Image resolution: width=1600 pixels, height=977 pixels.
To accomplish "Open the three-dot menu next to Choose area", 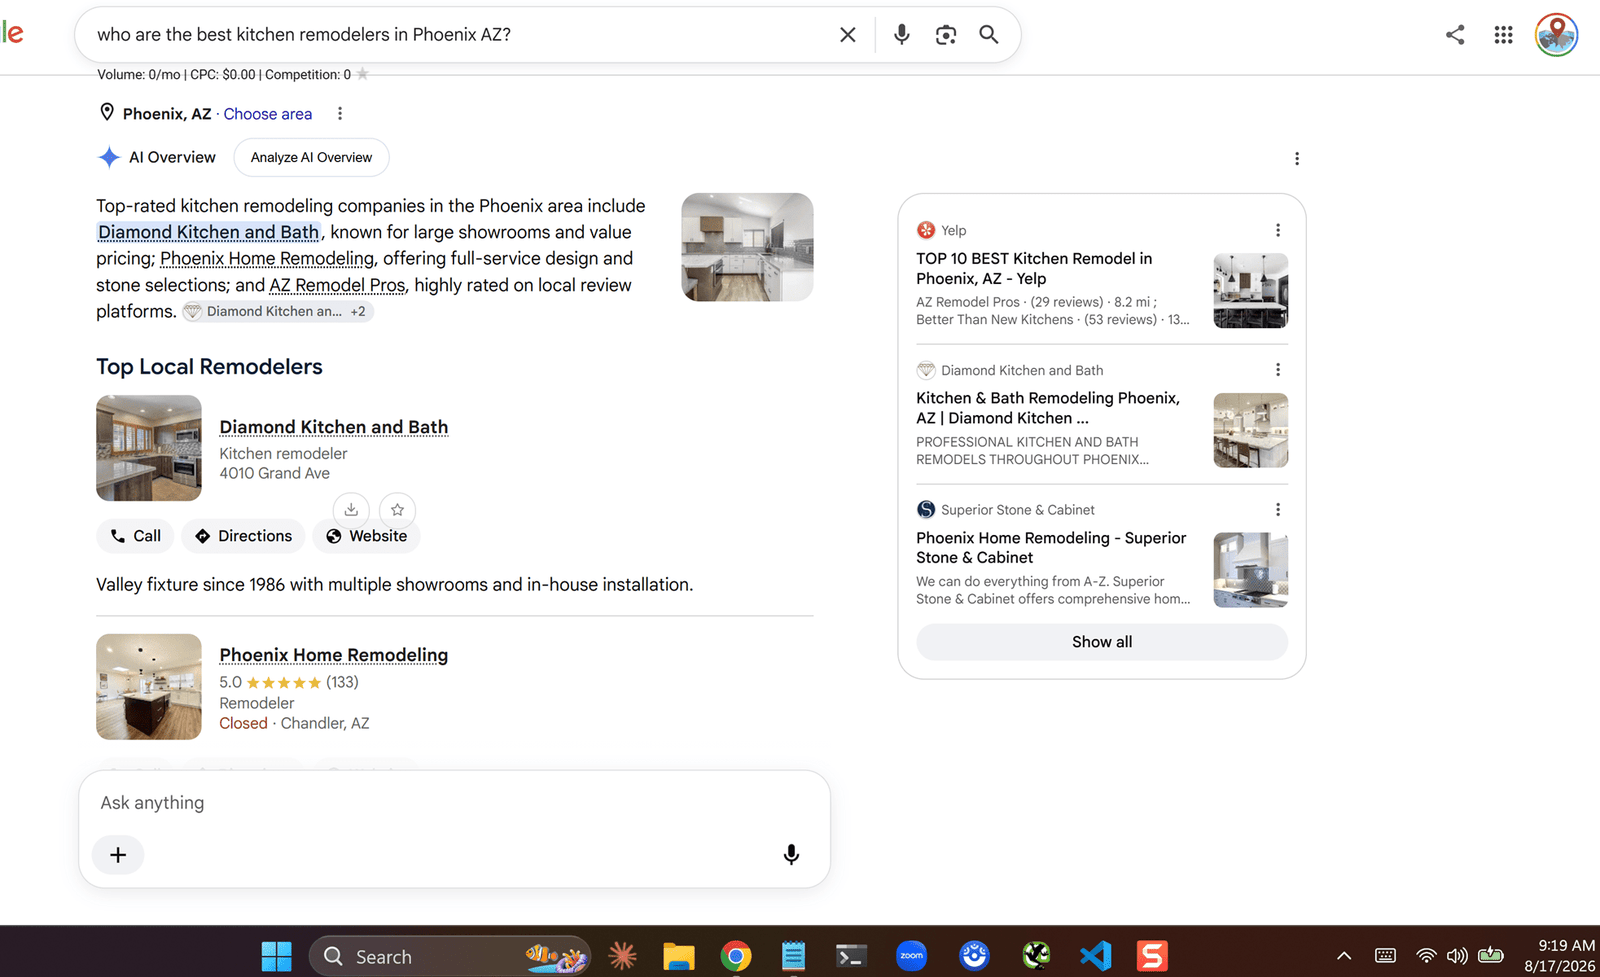I will (x=340, y=114).
